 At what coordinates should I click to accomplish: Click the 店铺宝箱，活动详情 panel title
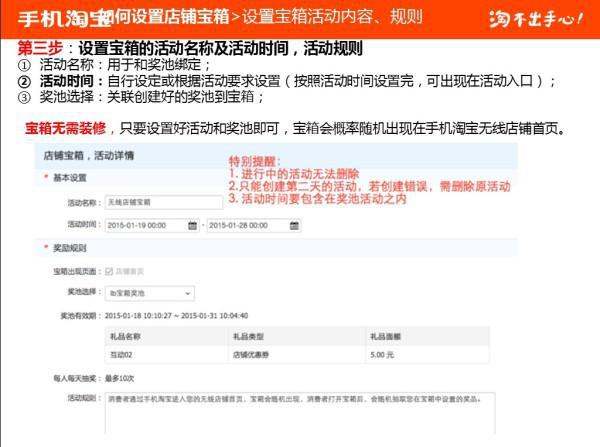[89, 155]
